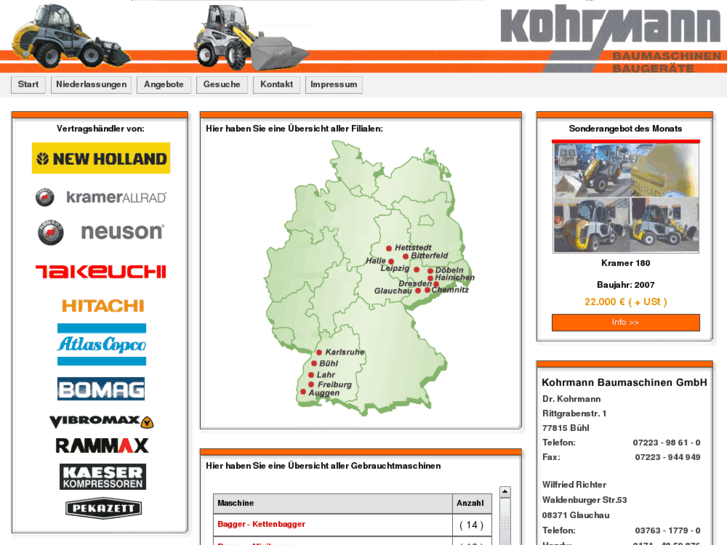
Task: Click the Bühl phone number 07223 - 98 61 - 0
Action: pyautogui.click(x=667, y=442)
